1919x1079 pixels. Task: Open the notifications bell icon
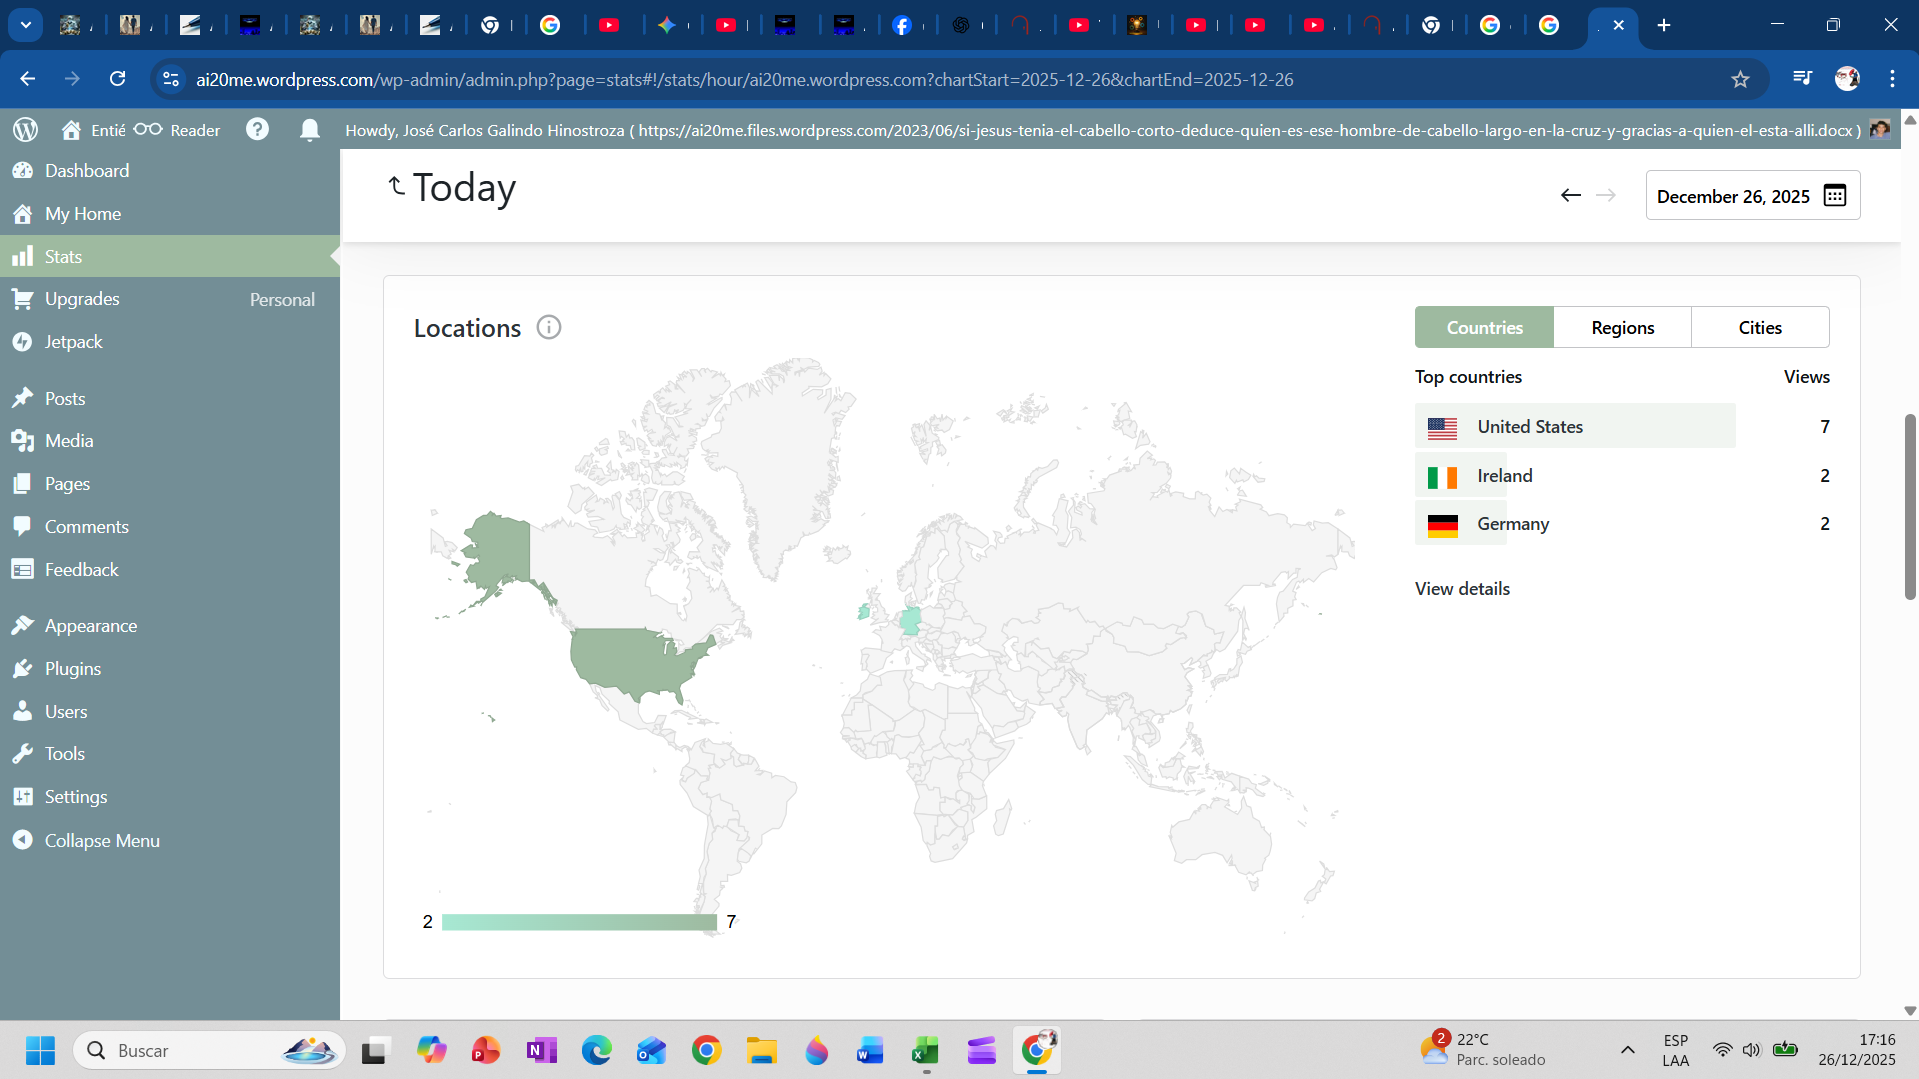click(x=310, y=130)
